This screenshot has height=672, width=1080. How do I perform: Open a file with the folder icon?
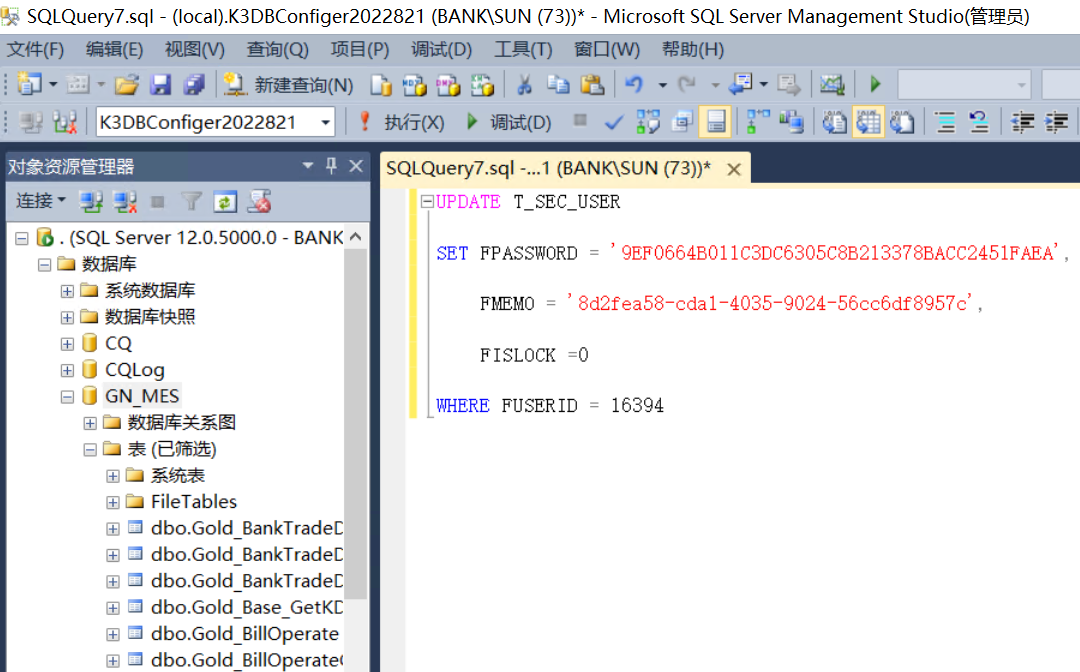click(x=127, y=84)
